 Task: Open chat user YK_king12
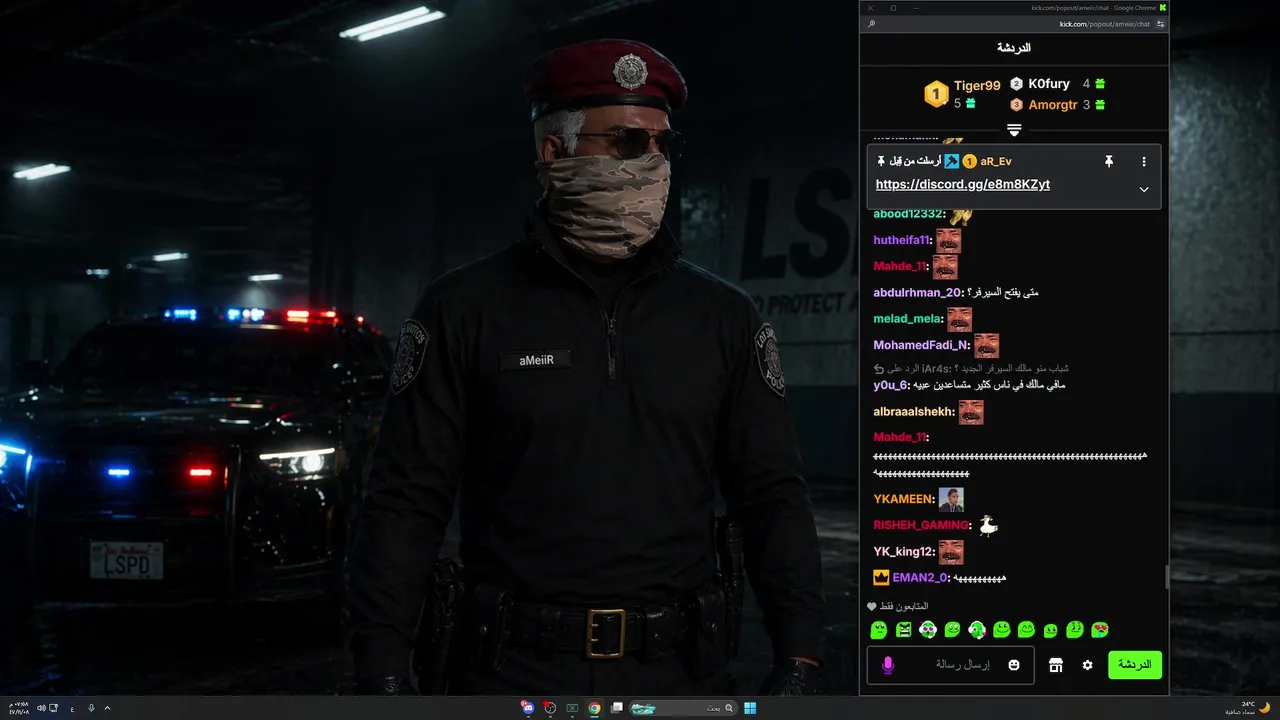[903, 552]
